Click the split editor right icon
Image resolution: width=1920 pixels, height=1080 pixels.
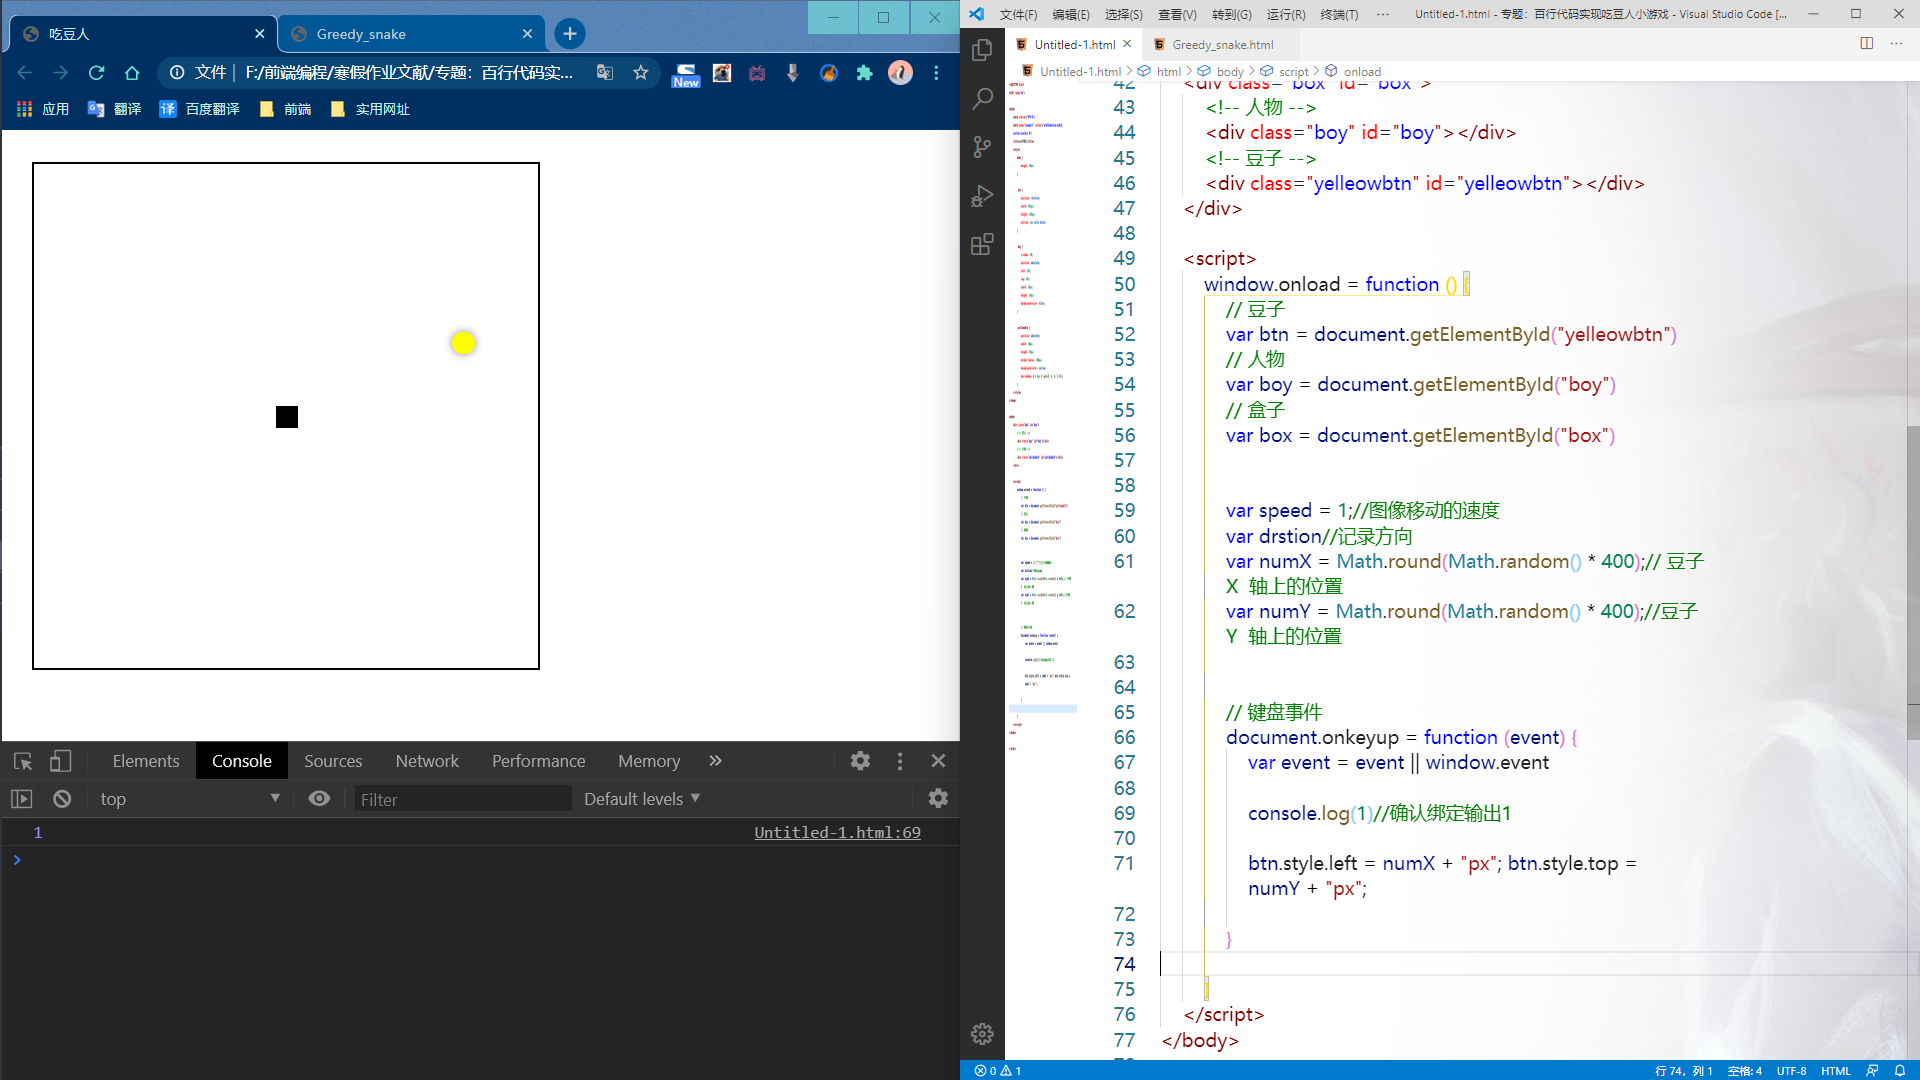tap(1866, 43)
